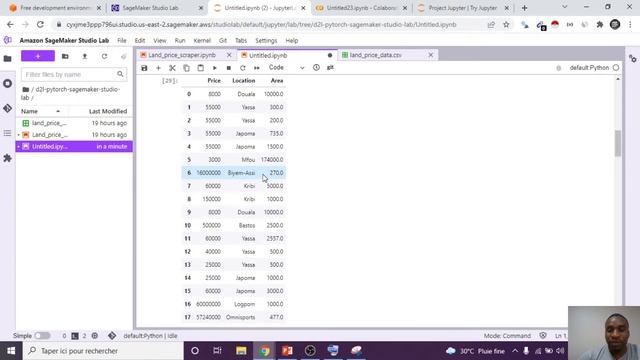This screenshot has height=360, width=640.
Task: Open the Git sidebar panel icon
Action: pos(7,108)
